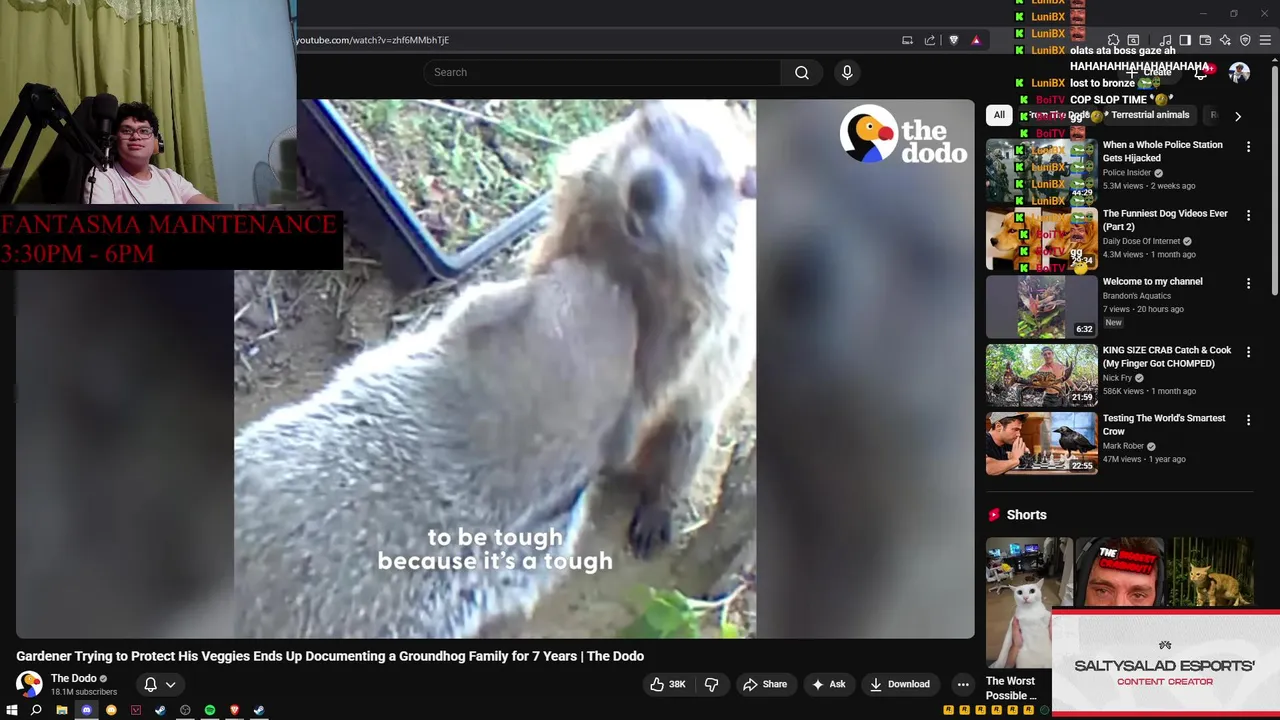Activate voice search microphone icon
Image resolution: width=1280 pixels, height=720 pixels.
point(847,72)
